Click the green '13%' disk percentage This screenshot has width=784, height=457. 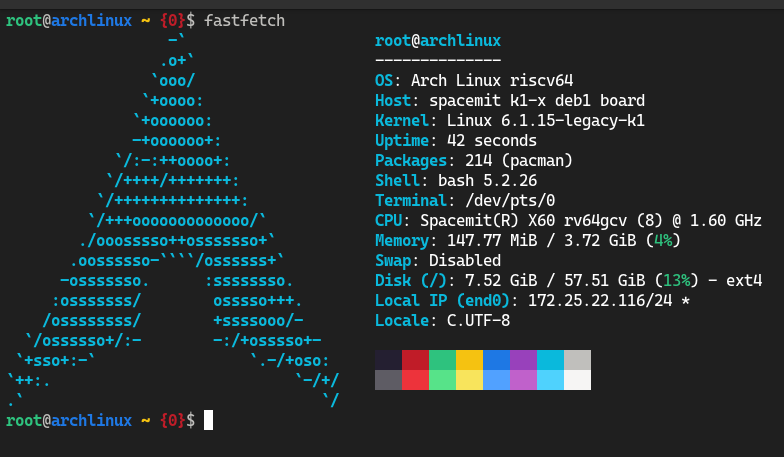pyautogui.click(x=677, y=280)
